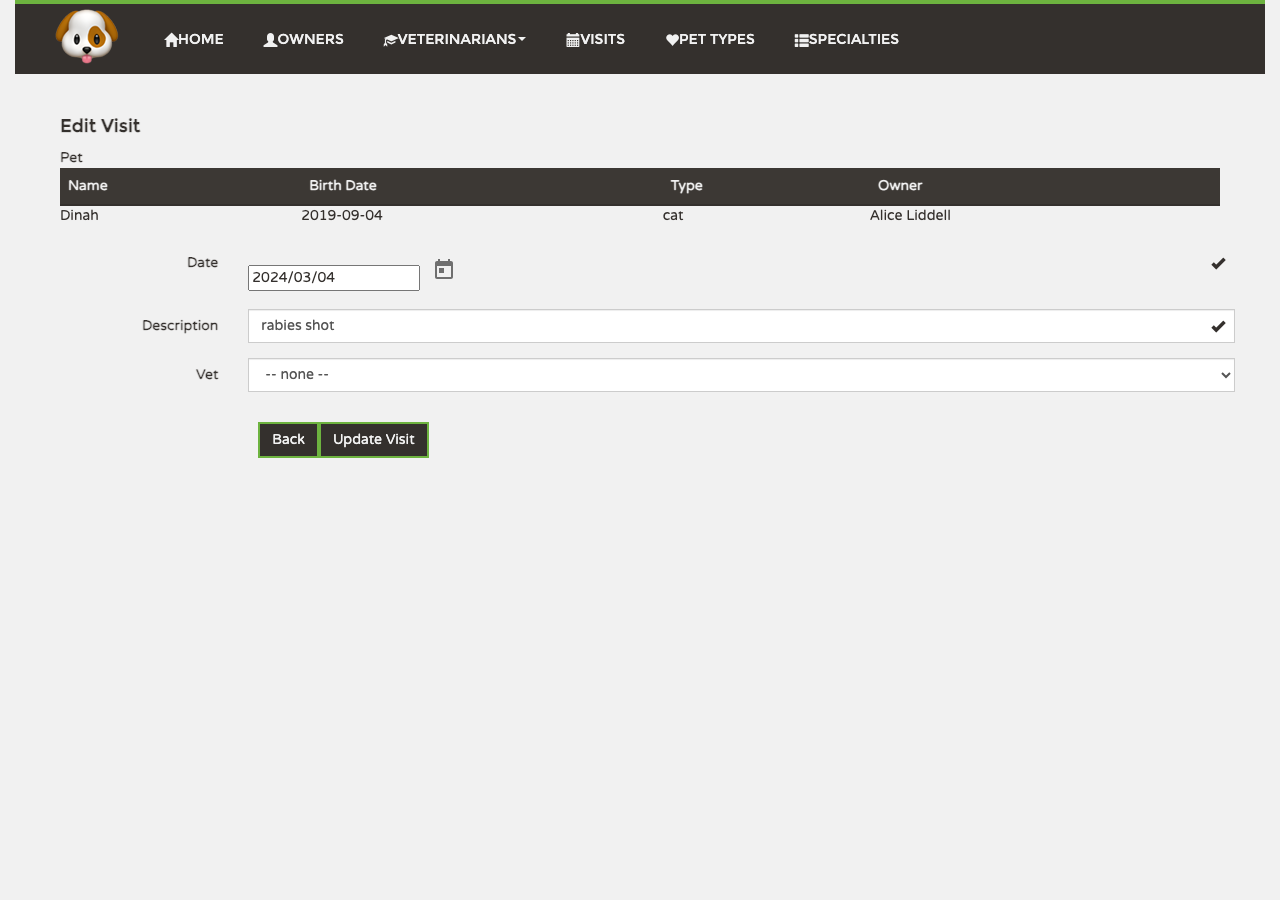Focus the visit Date input field

[x=334, y=278]
